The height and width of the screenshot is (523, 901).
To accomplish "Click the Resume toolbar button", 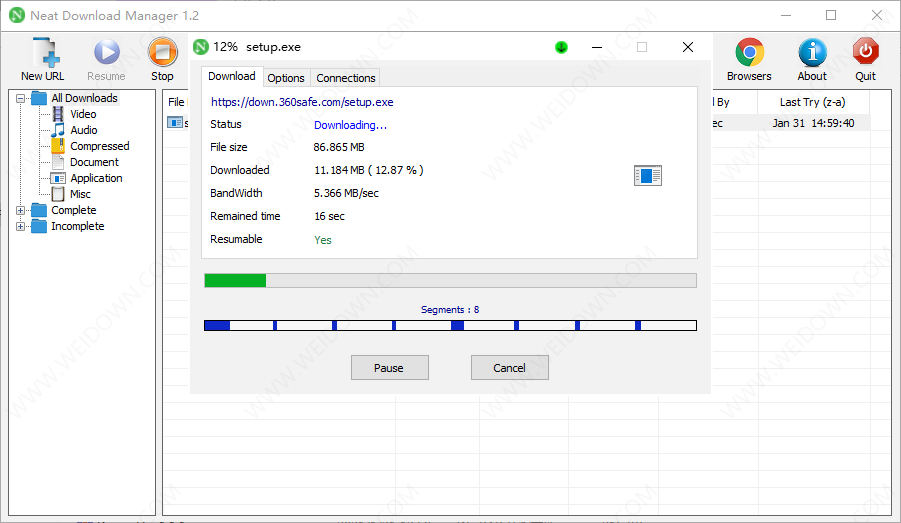I will coord(106,60).
